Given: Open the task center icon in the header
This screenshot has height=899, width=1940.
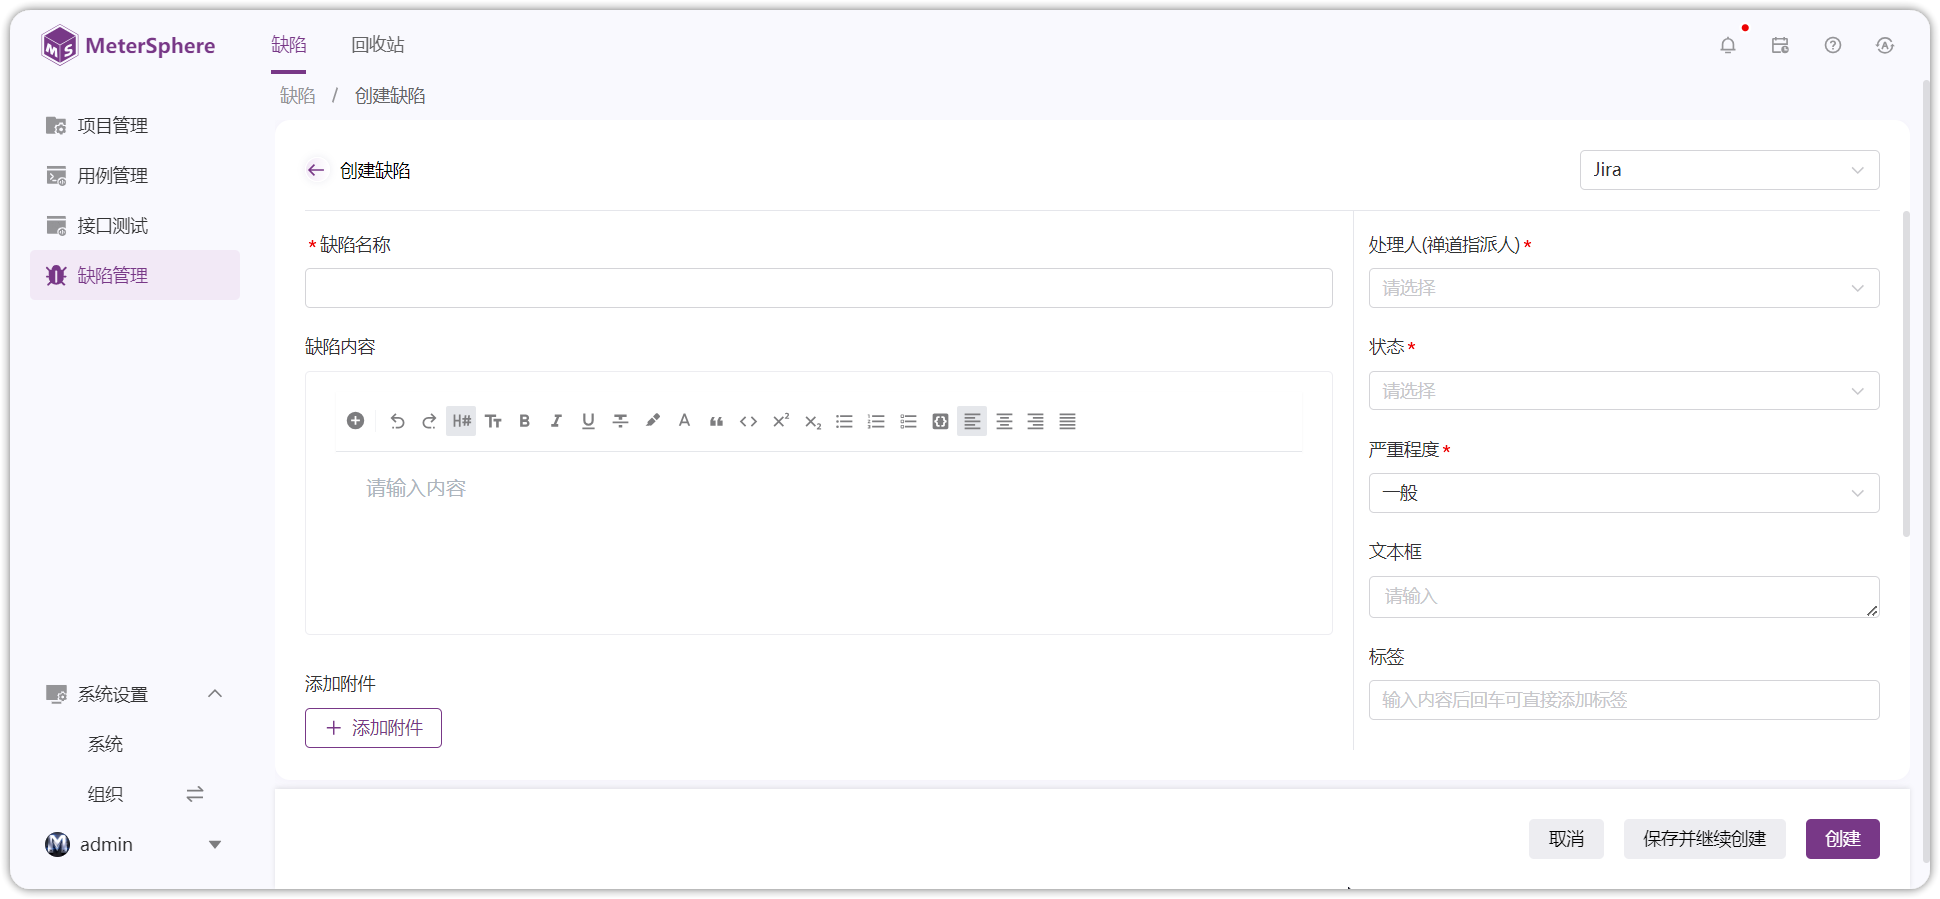Looking at the screenshot, I should pos(1780,45).
